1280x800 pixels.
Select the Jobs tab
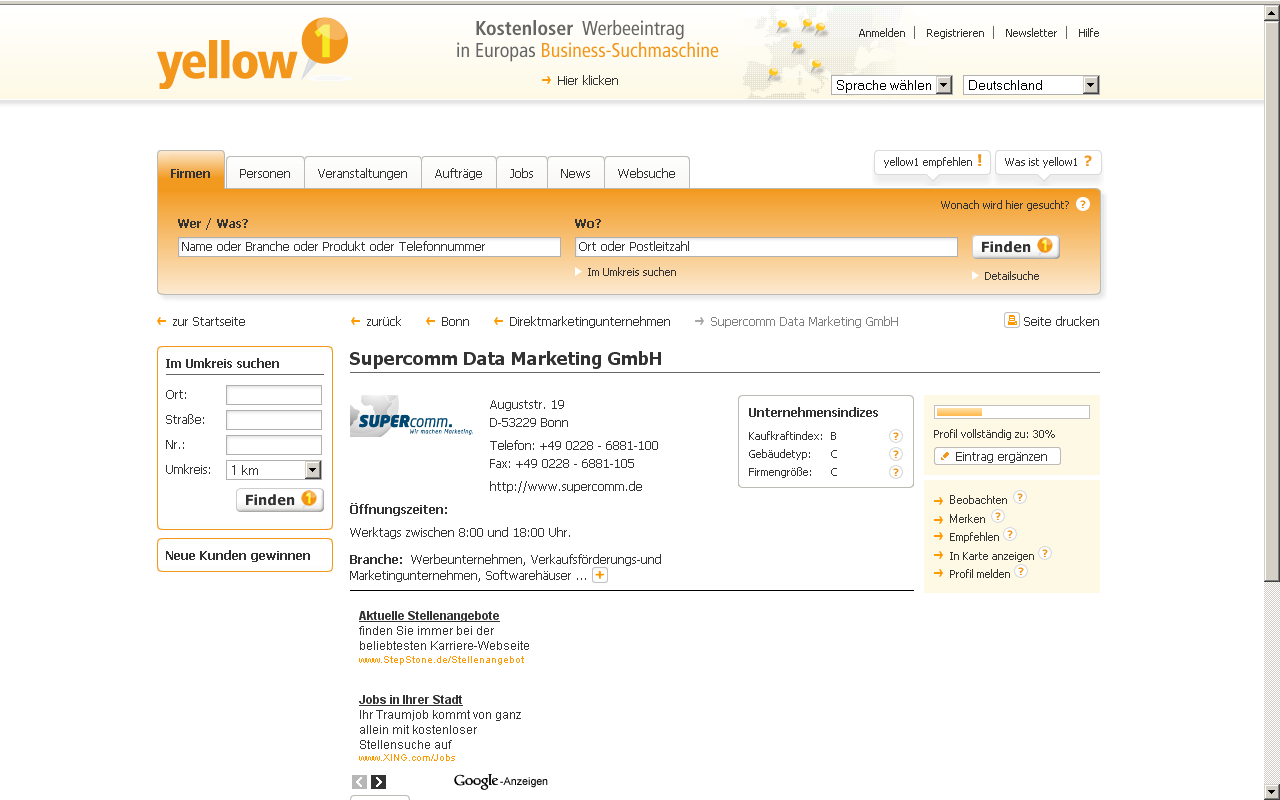(522, 173)
